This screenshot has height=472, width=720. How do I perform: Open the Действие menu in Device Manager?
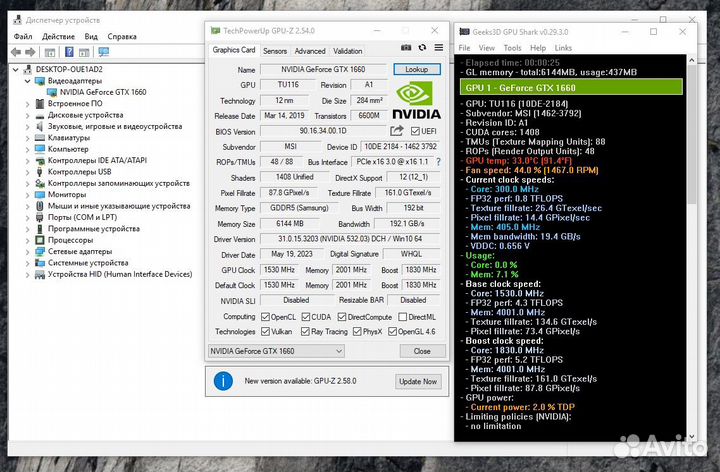[58, 36]
